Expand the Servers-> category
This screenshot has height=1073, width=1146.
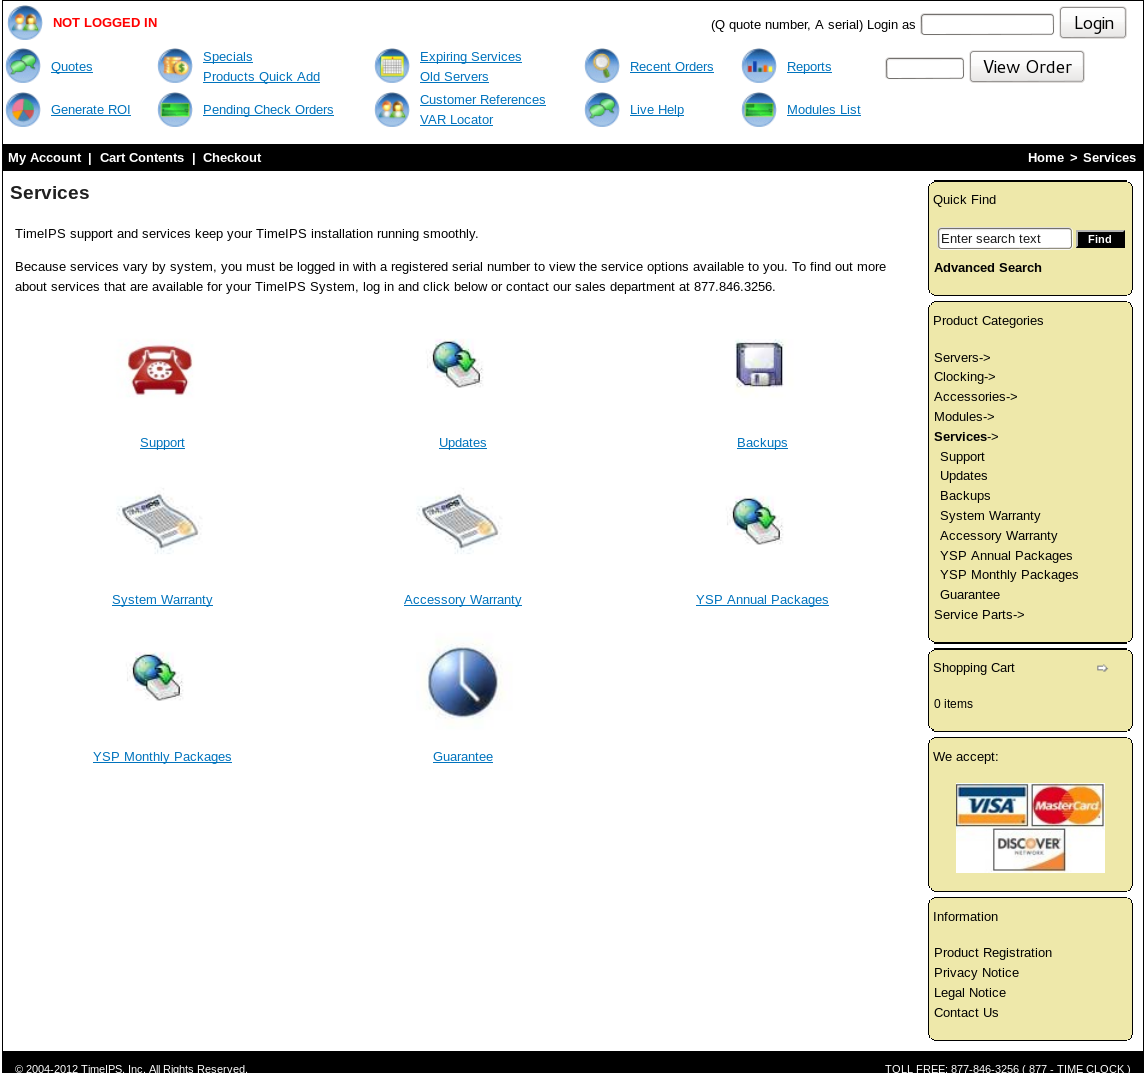[962, 357]
